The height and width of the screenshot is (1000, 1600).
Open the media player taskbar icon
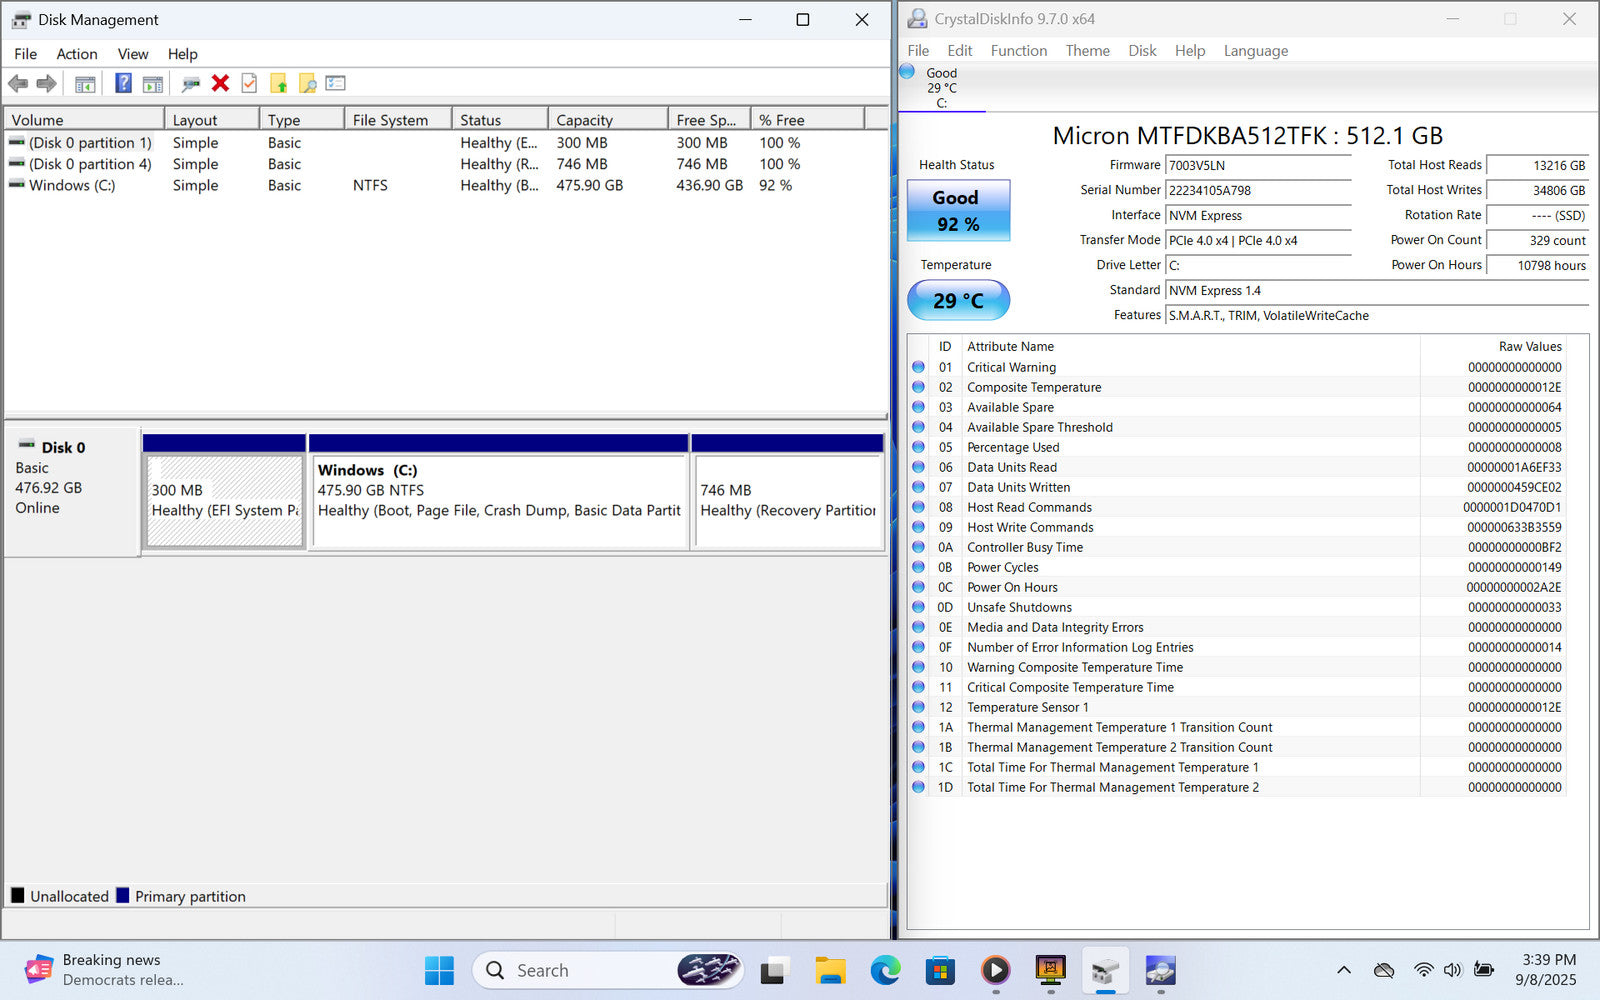995,970
